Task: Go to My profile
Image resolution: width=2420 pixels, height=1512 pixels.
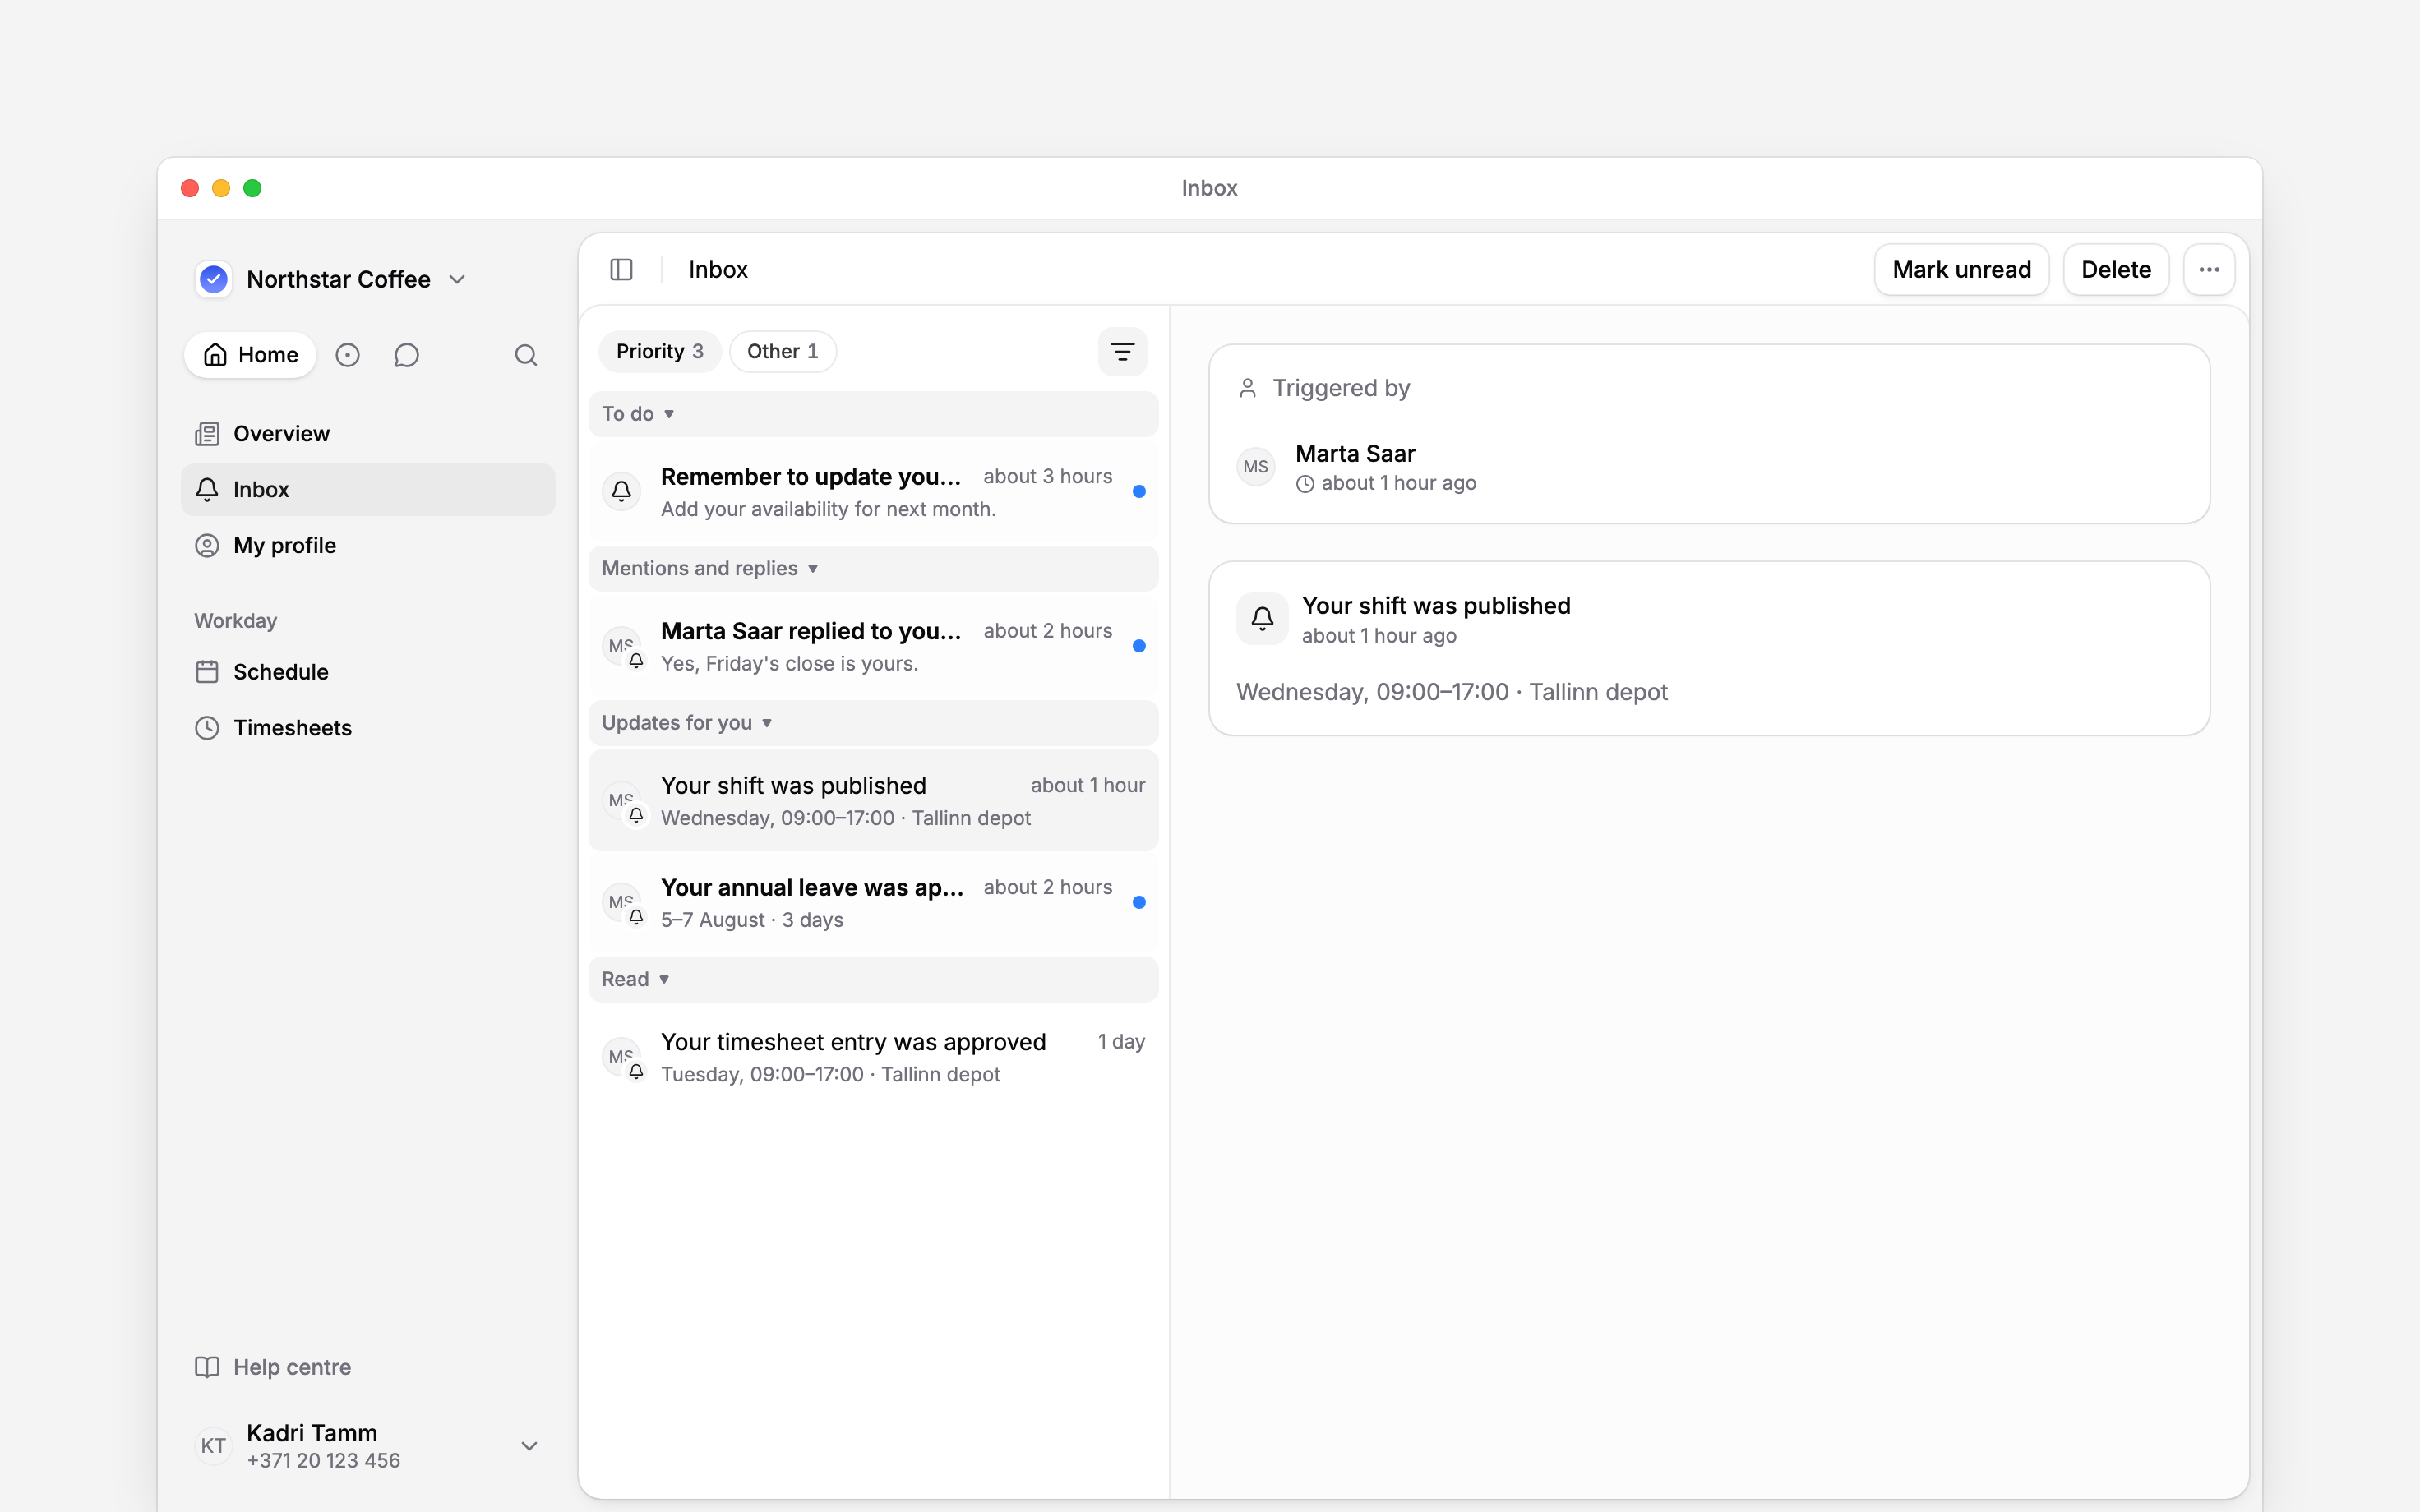Action: pyautogui.click(x=368, y=546)
